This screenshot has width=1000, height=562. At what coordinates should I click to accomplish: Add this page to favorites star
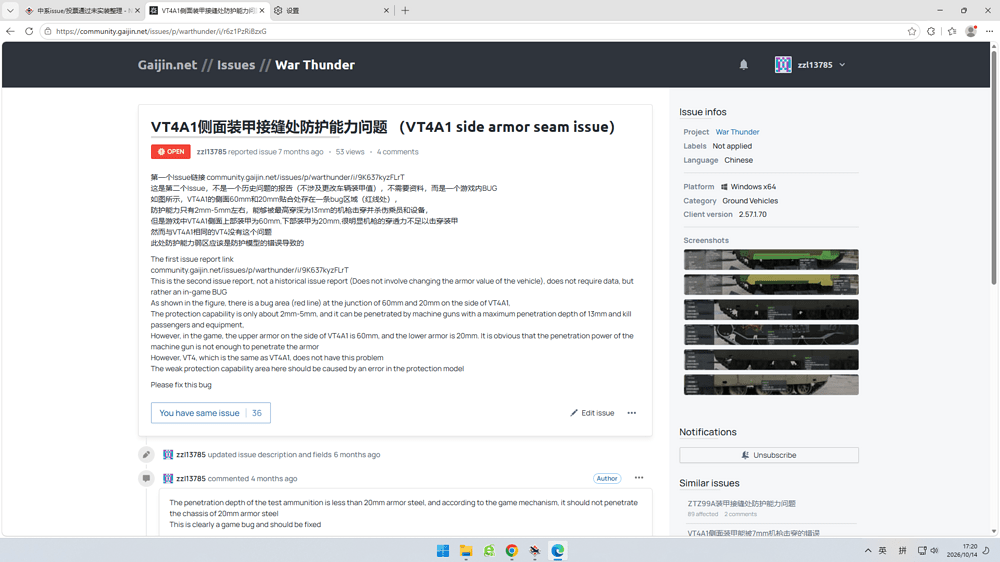click(x=912, y=31)
